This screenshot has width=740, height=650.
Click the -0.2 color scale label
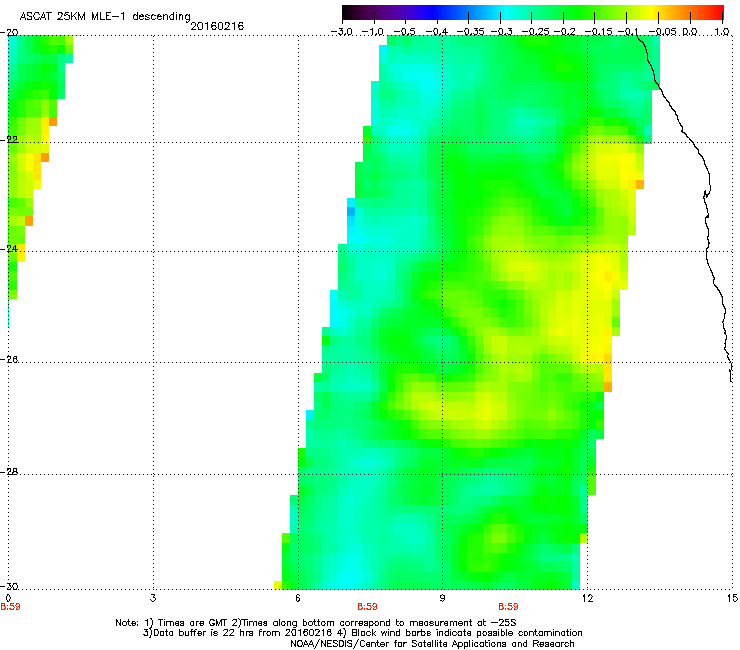565,32
